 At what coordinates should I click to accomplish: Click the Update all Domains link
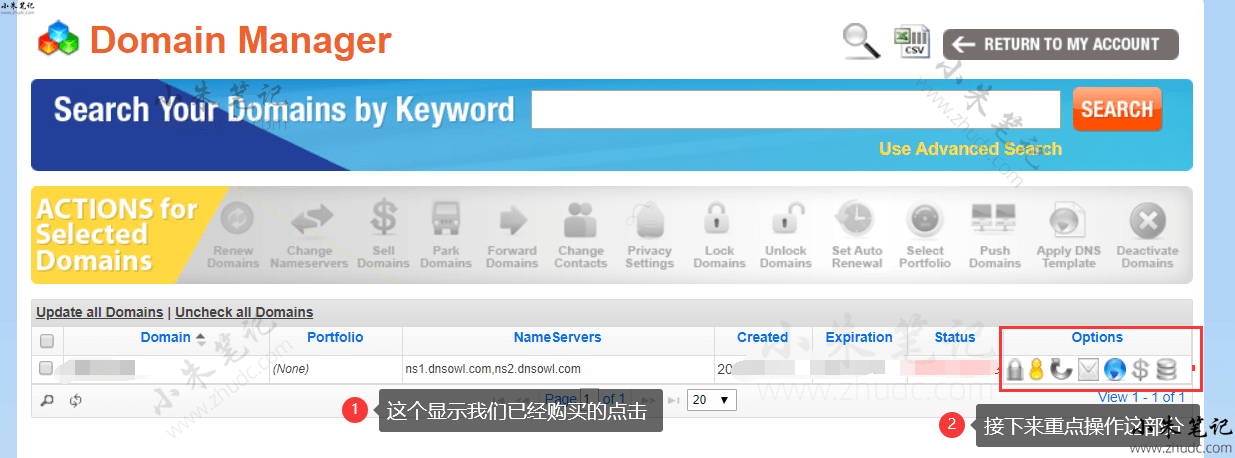coord(100,312)
